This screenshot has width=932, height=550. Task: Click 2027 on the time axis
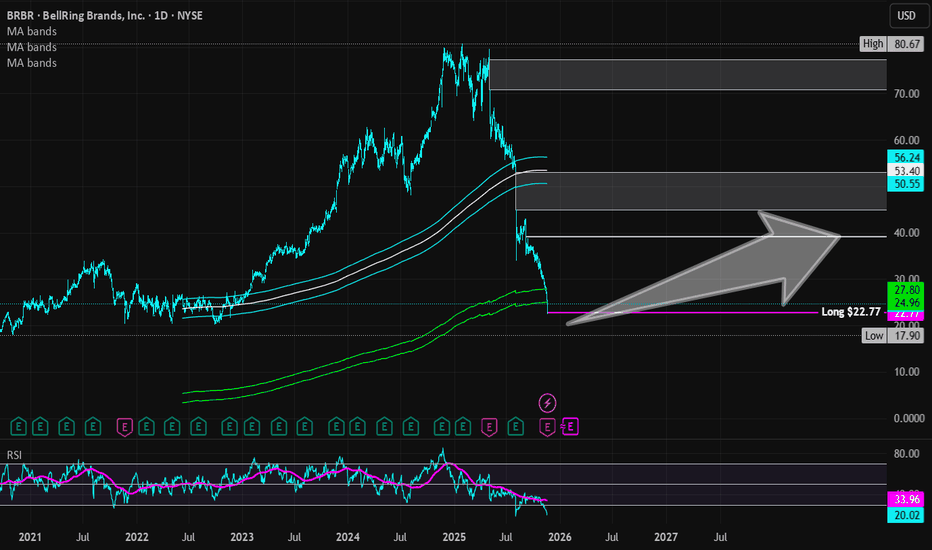(666, 537)
